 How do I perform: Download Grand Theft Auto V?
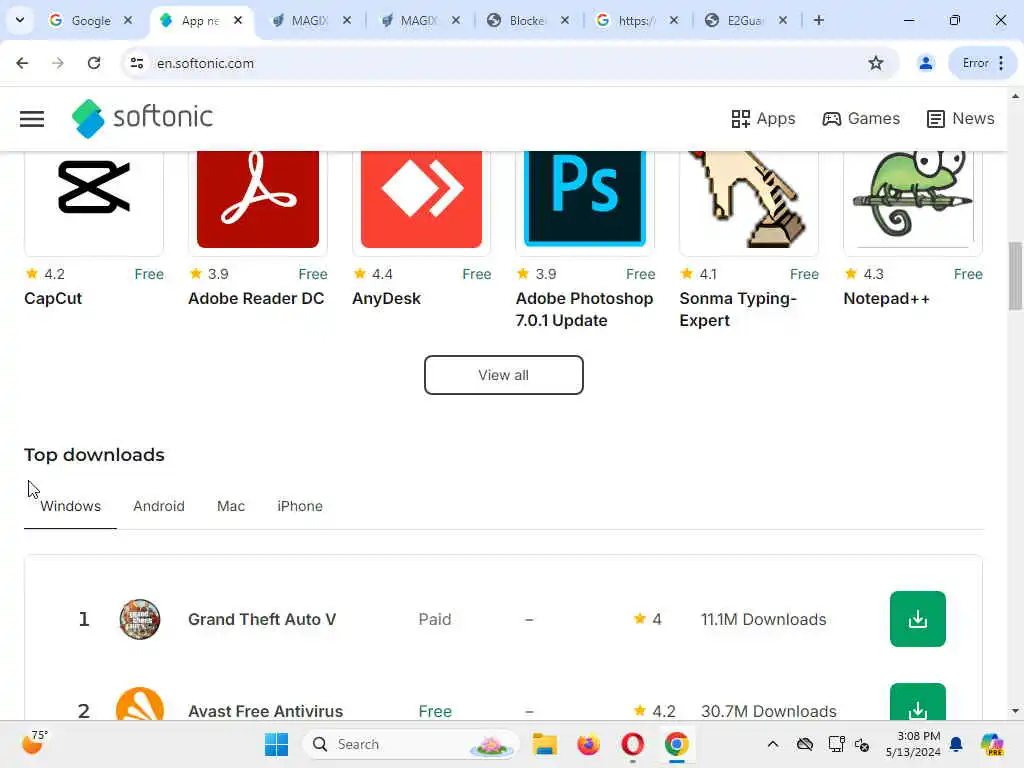[x=918, y=619]
